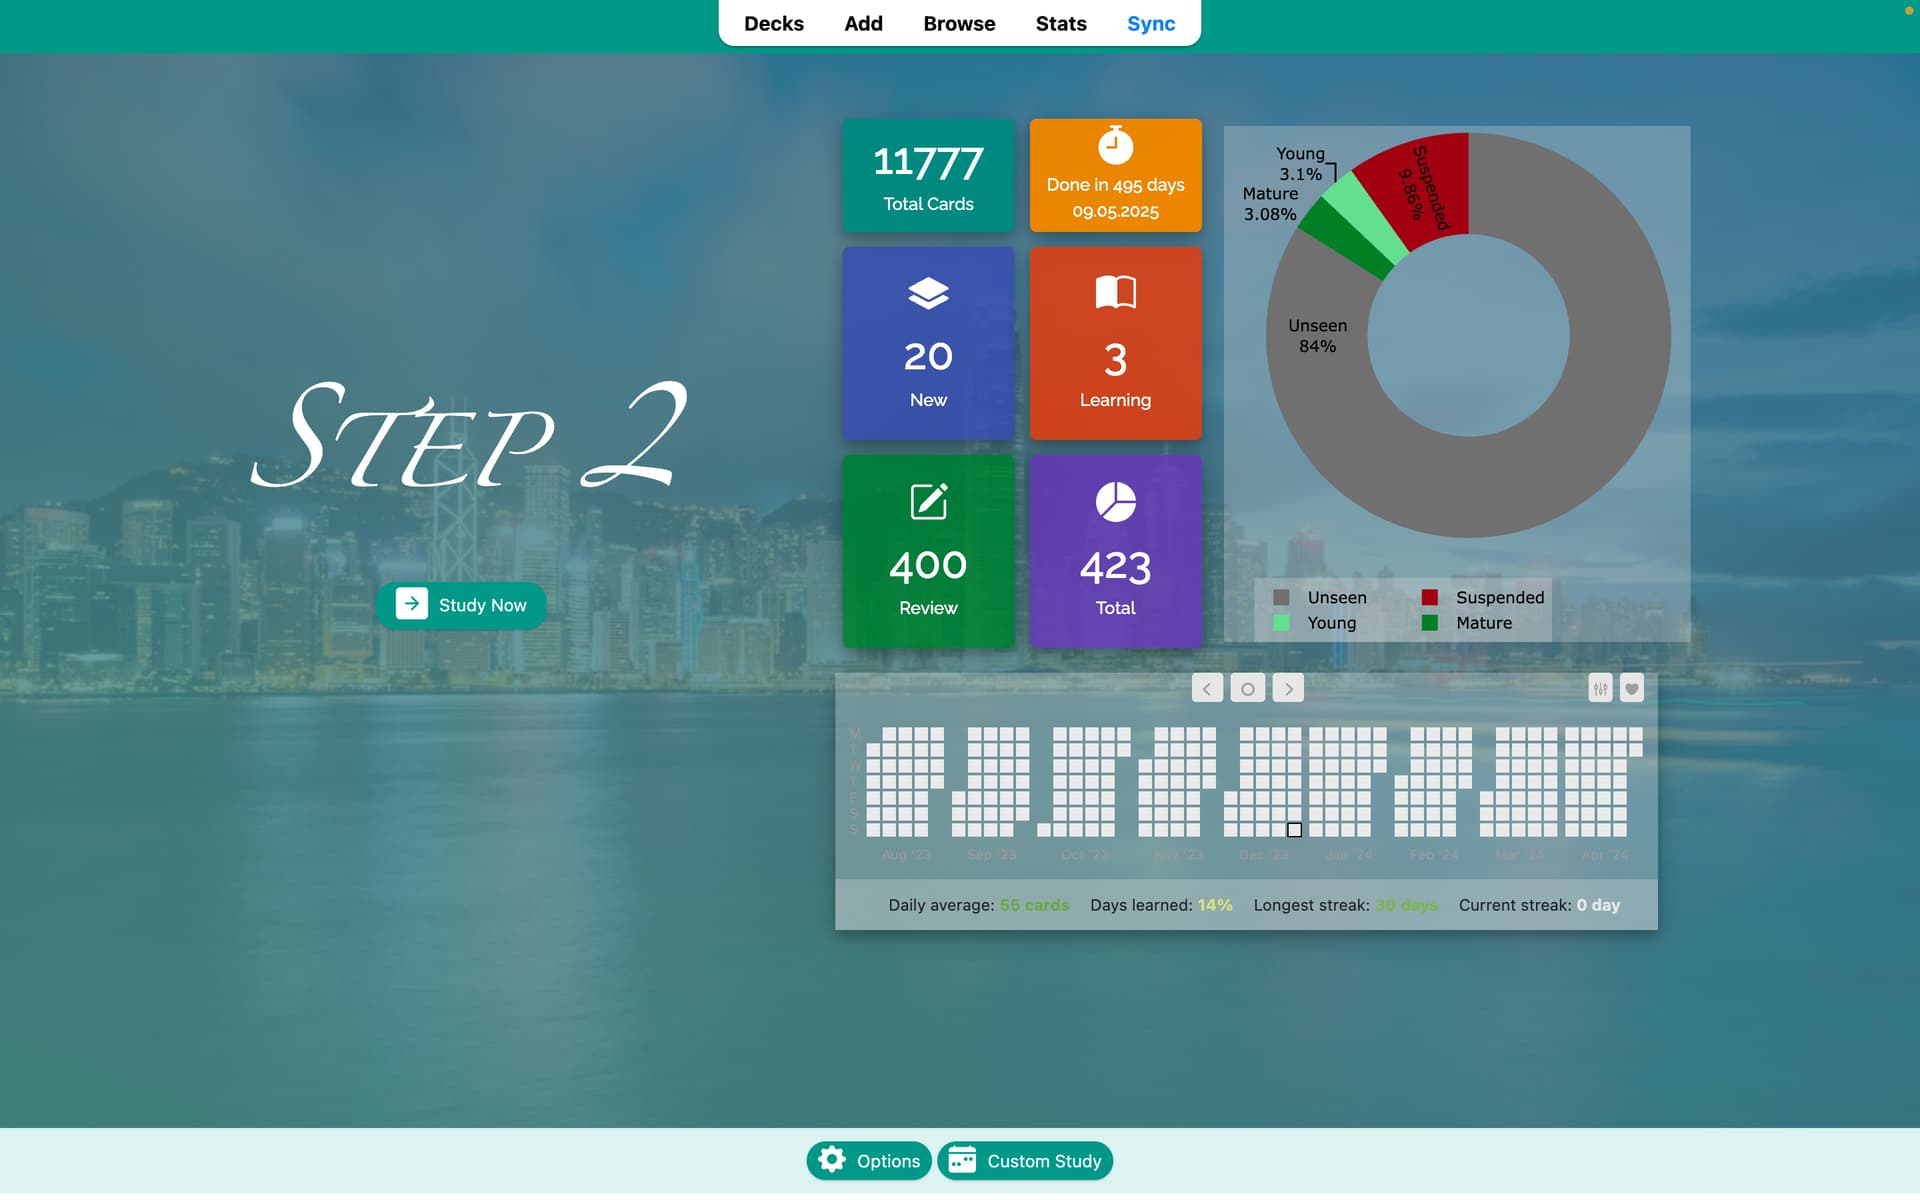Toggle Young legend entry
The width and height of the screenshot is (1920, 1200).
tap(1315, 623)
